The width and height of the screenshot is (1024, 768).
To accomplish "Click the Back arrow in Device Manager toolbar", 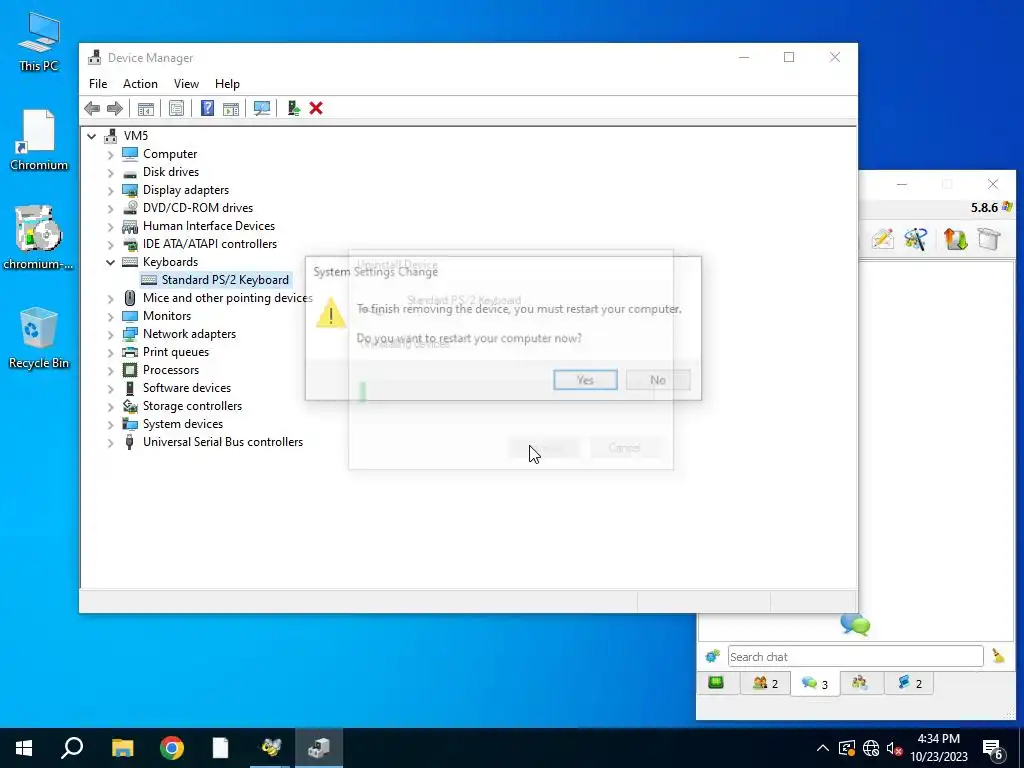I will point(92,108).
